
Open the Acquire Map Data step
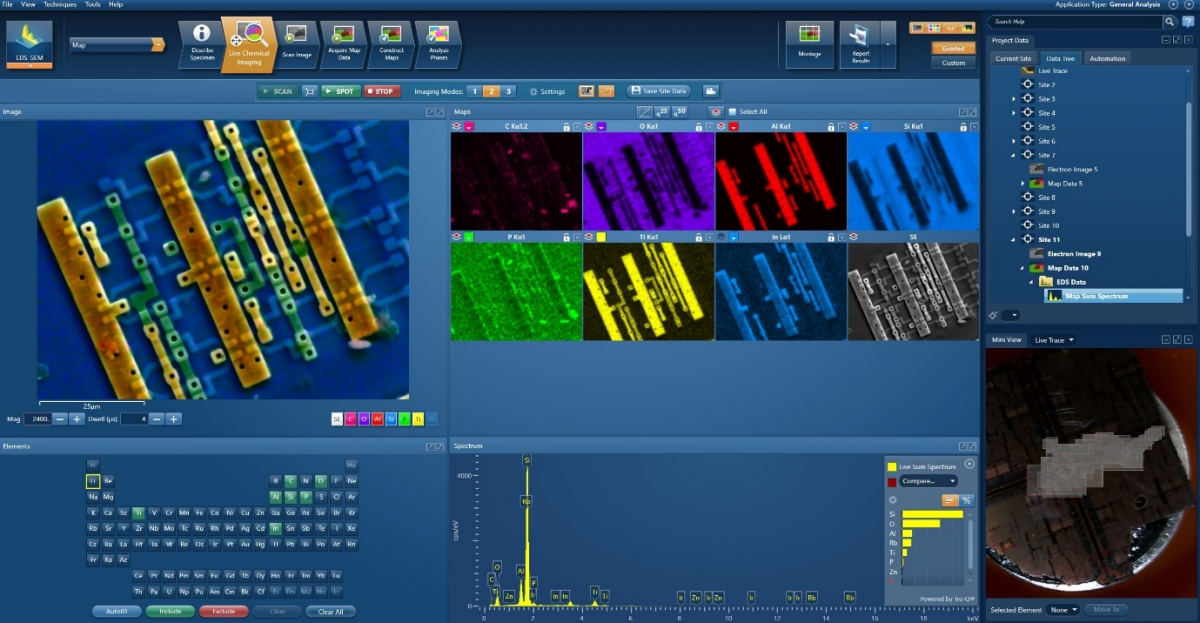(342, 45)
